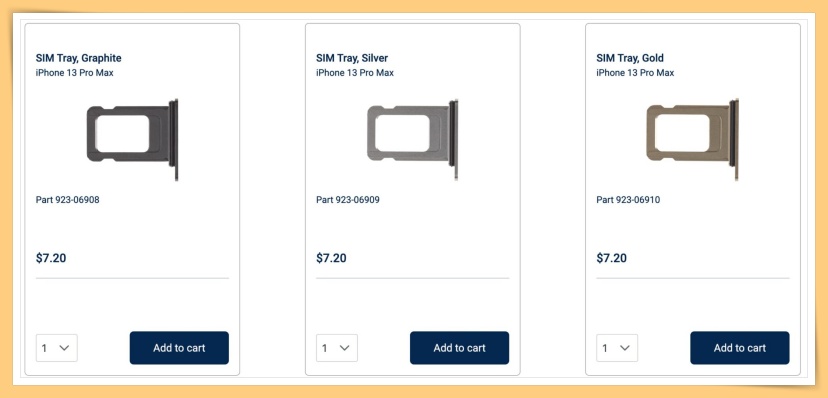The image size is (828, 398).
Task: Click iPhone 13 Pro Max under Gold tray
Action: [635, 73]
